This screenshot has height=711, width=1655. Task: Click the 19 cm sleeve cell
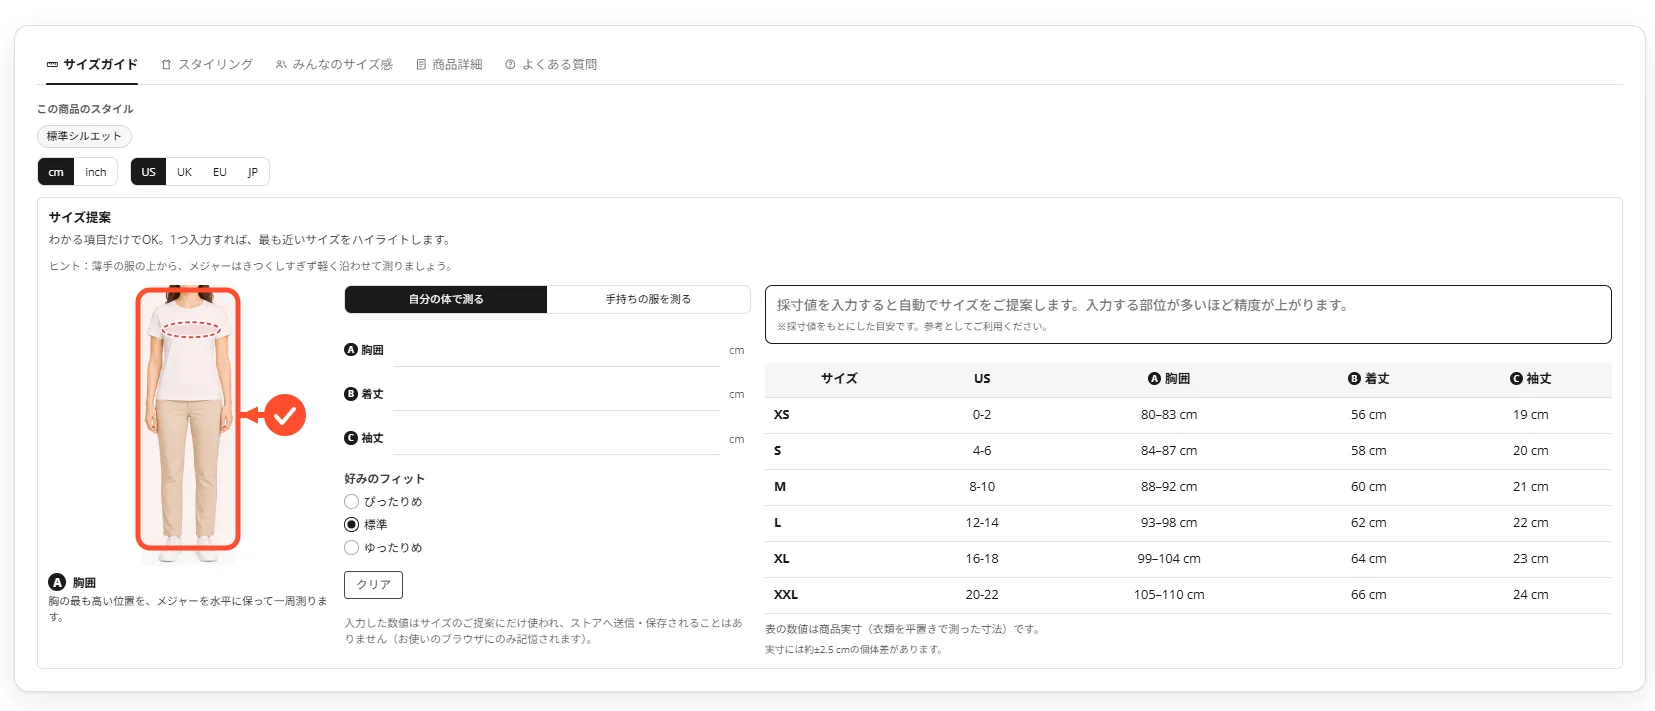click(1531, 415)
